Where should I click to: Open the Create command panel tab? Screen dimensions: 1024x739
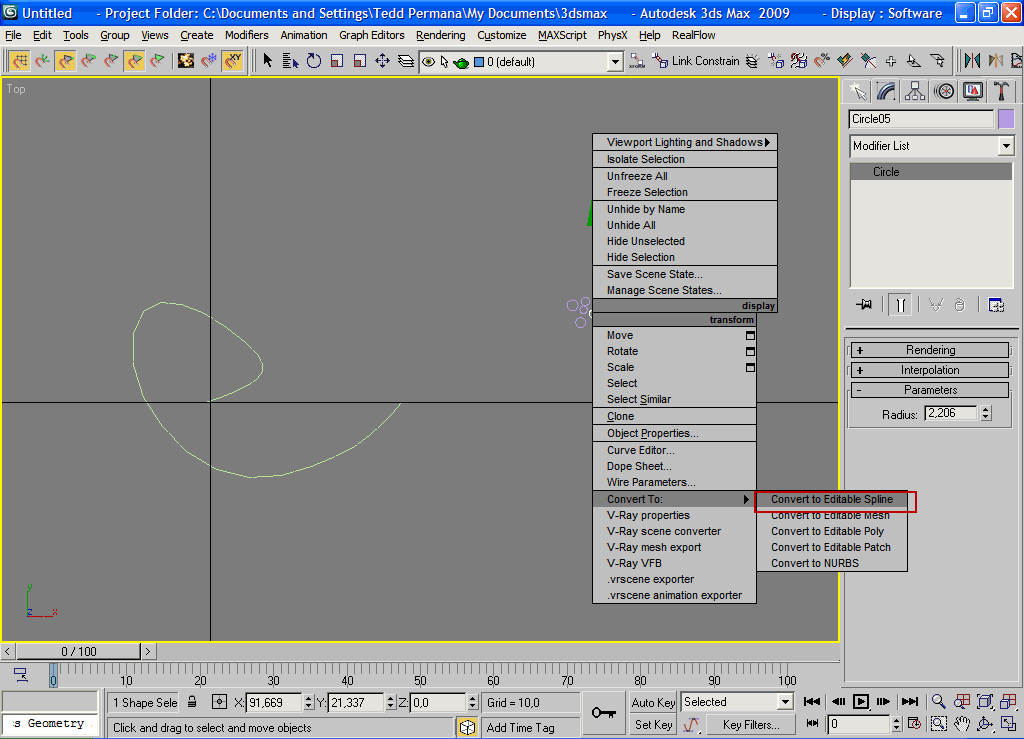click(858, 91)
